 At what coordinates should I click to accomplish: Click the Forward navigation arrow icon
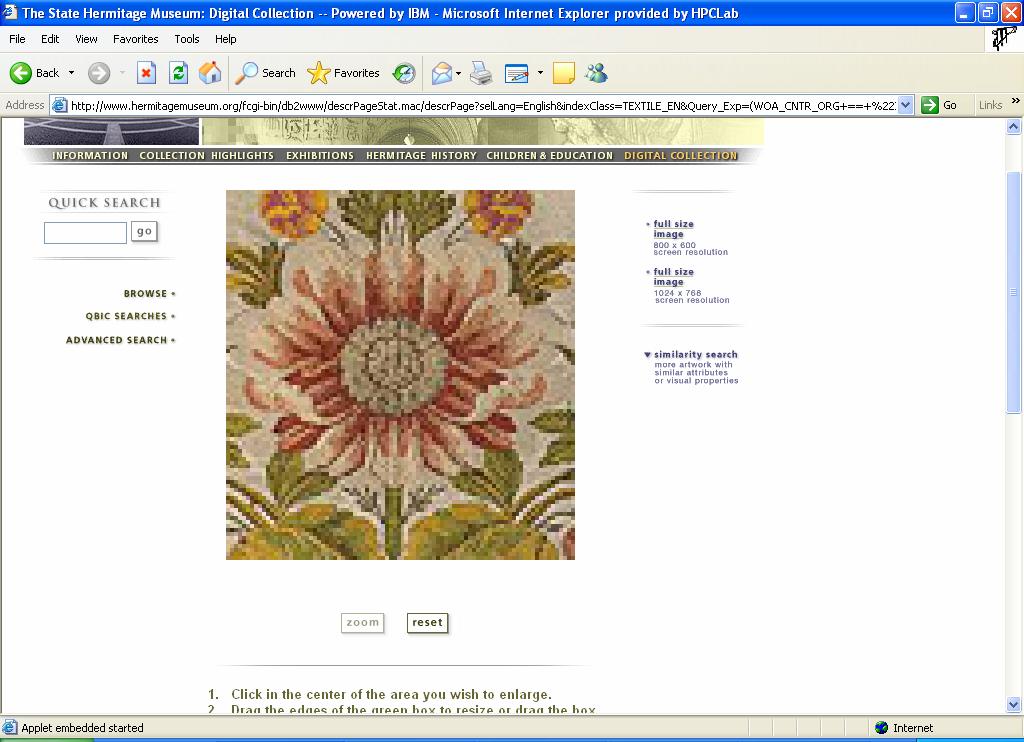[x=99, y=73]
